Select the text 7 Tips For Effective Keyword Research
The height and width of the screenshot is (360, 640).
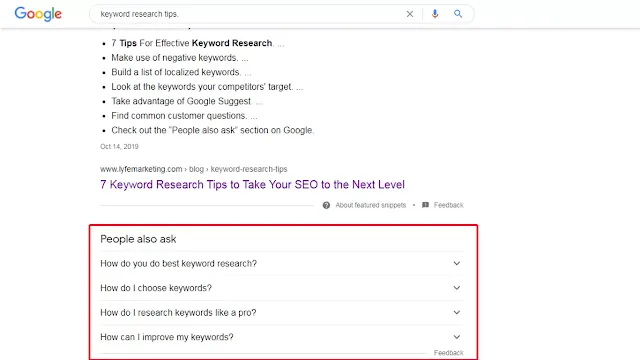[192, 43]
